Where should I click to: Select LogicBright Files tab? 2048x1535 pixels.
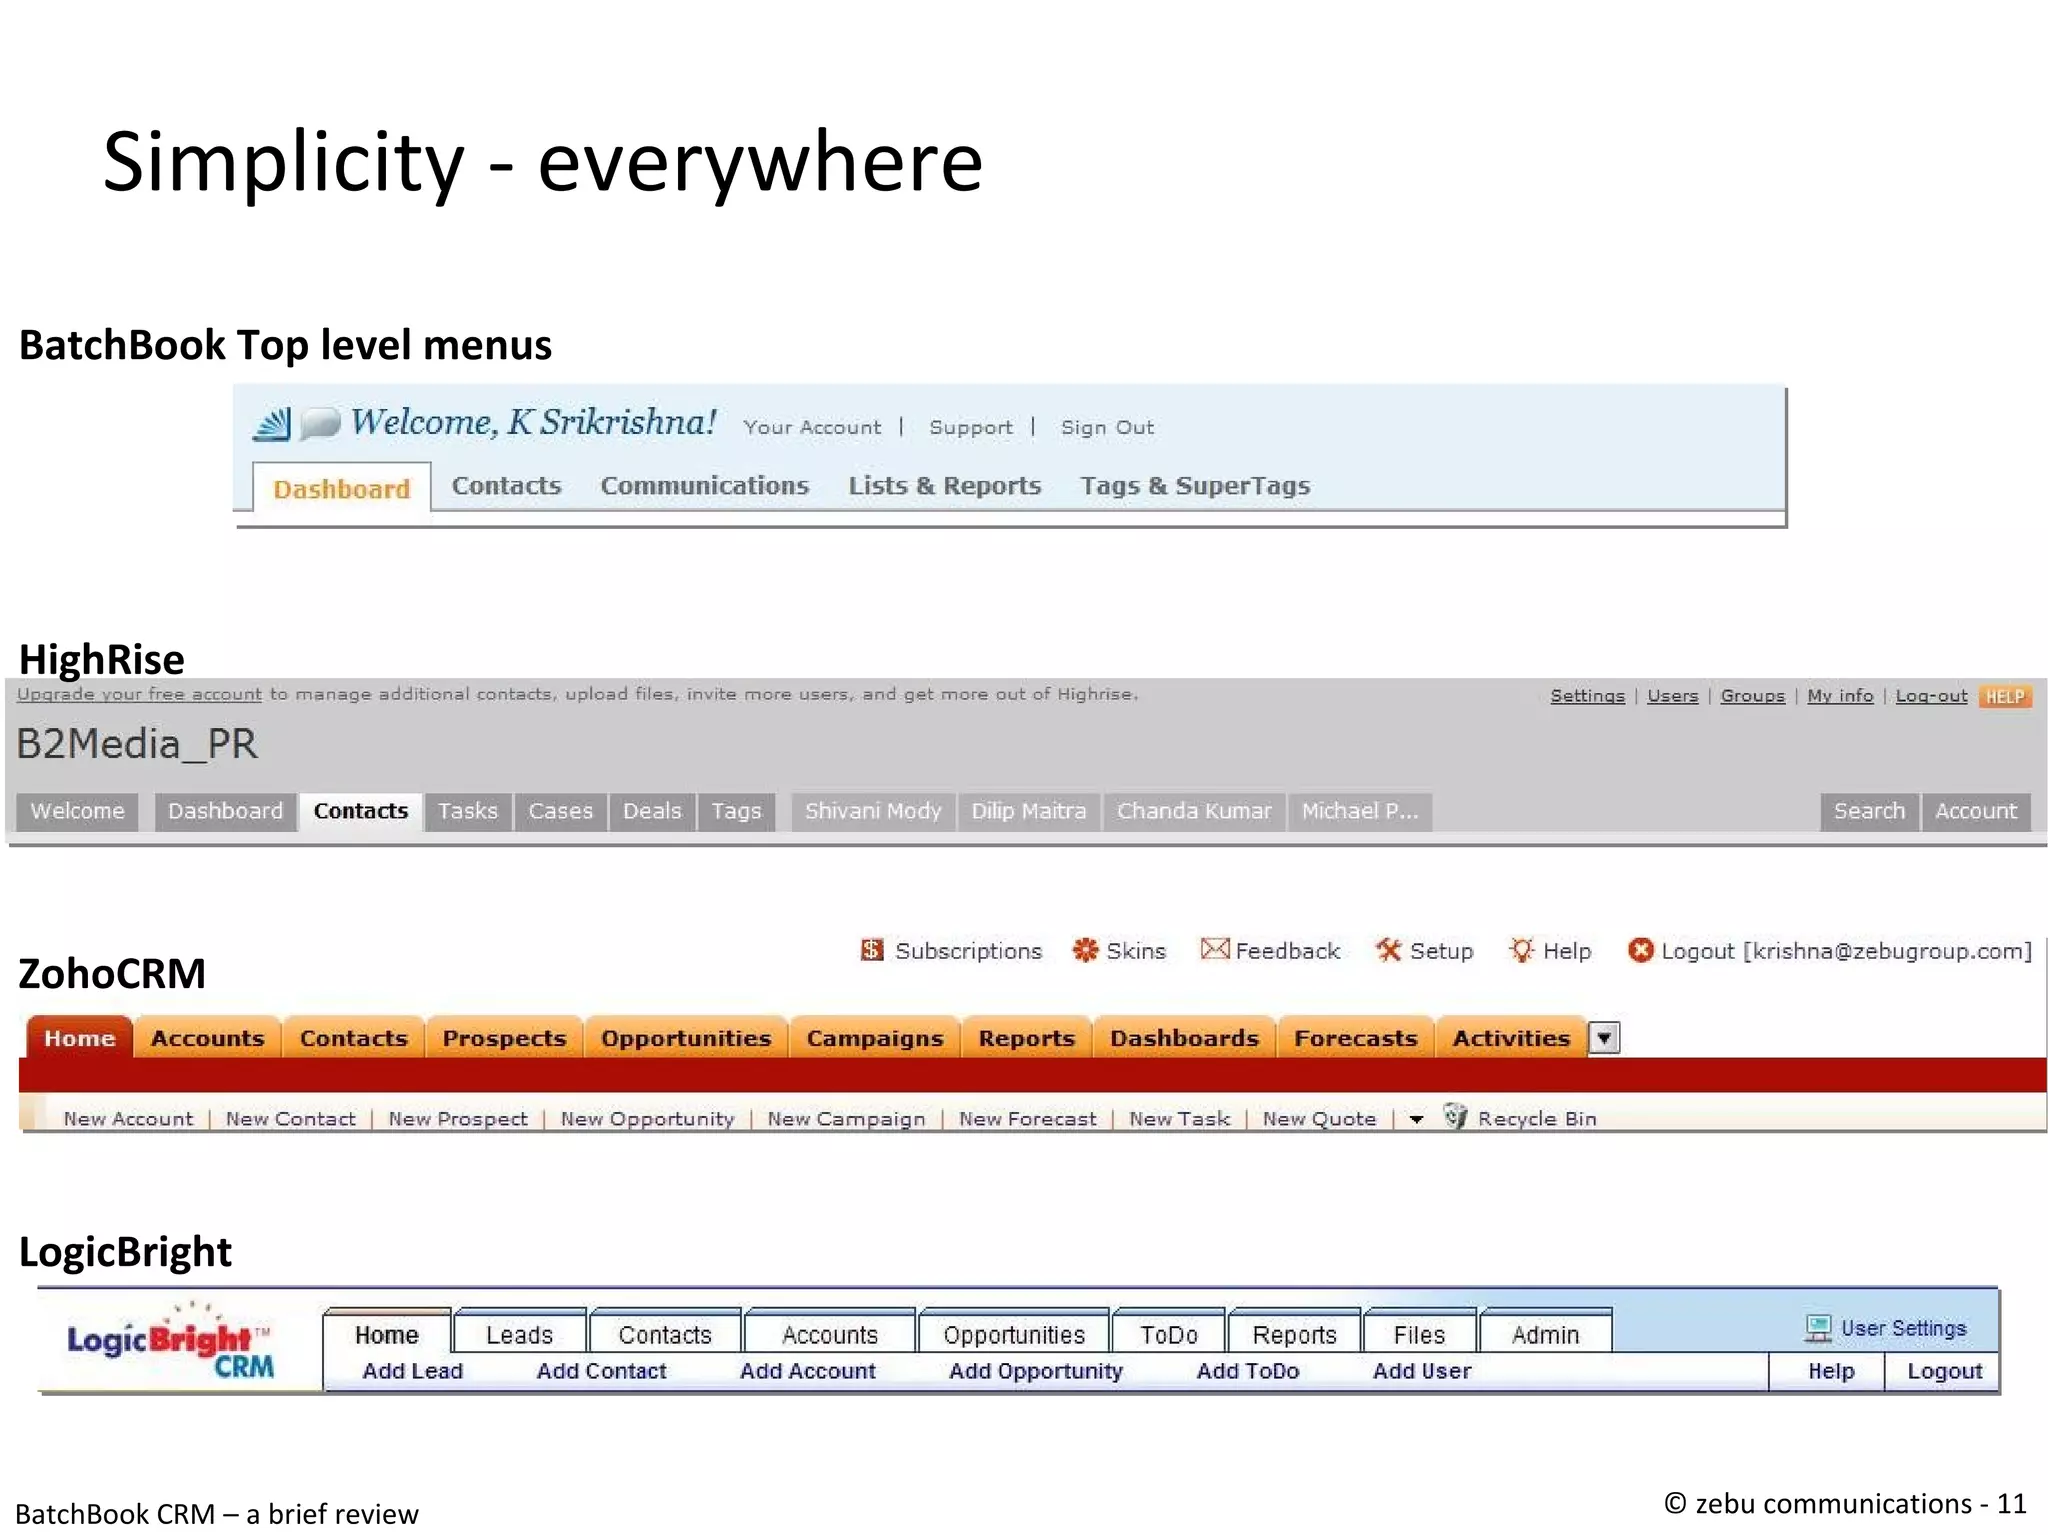(x=1419, y=1334)
